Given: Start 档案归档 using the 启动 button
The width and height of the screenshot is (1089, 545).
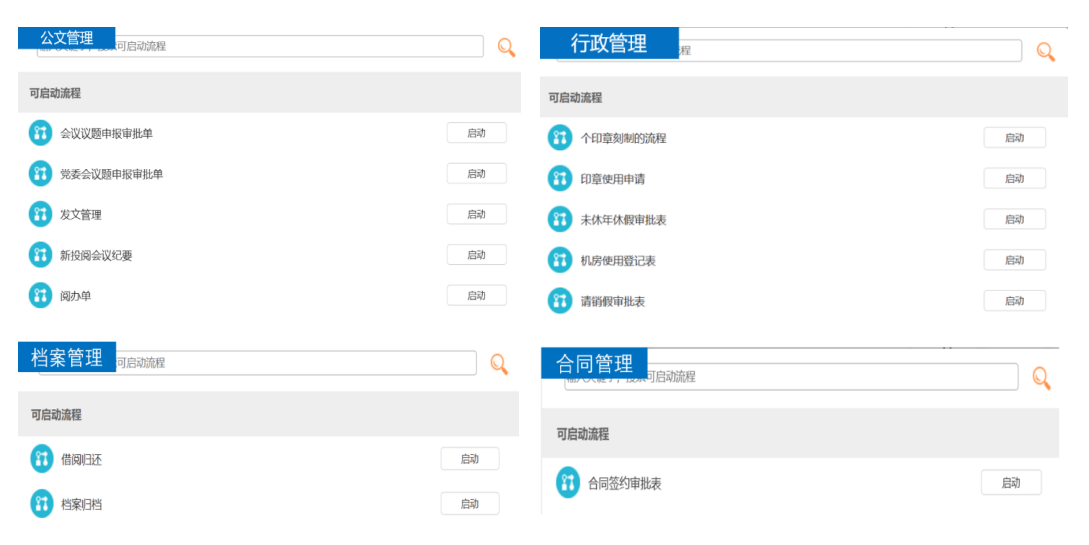Looking at the screenshot, I should click(469, 504).
